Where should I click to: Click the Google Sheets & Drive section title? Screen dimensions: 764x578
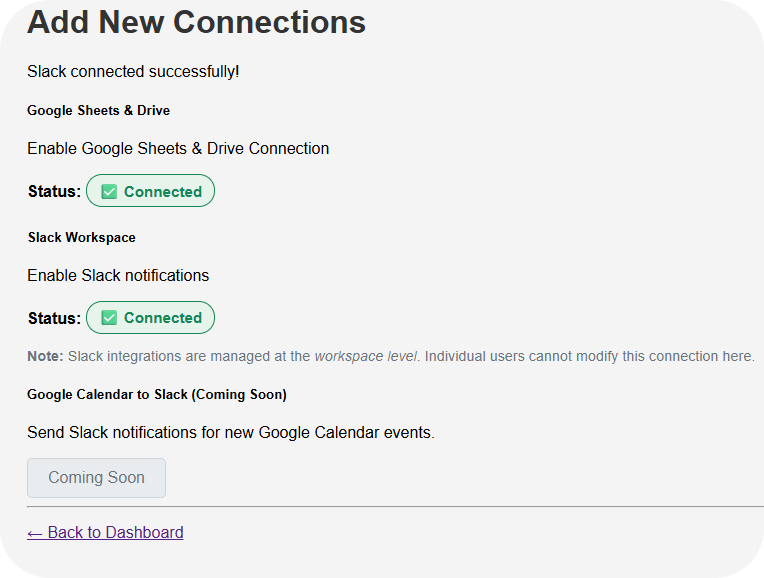pos(98,111)
